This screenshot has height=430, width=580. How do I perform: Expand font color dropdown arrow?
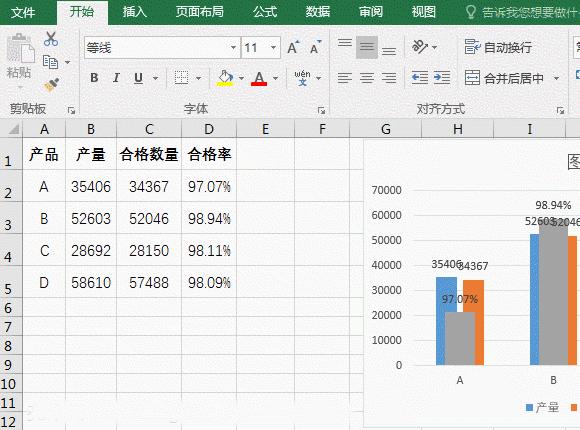(x=275, y=78)
